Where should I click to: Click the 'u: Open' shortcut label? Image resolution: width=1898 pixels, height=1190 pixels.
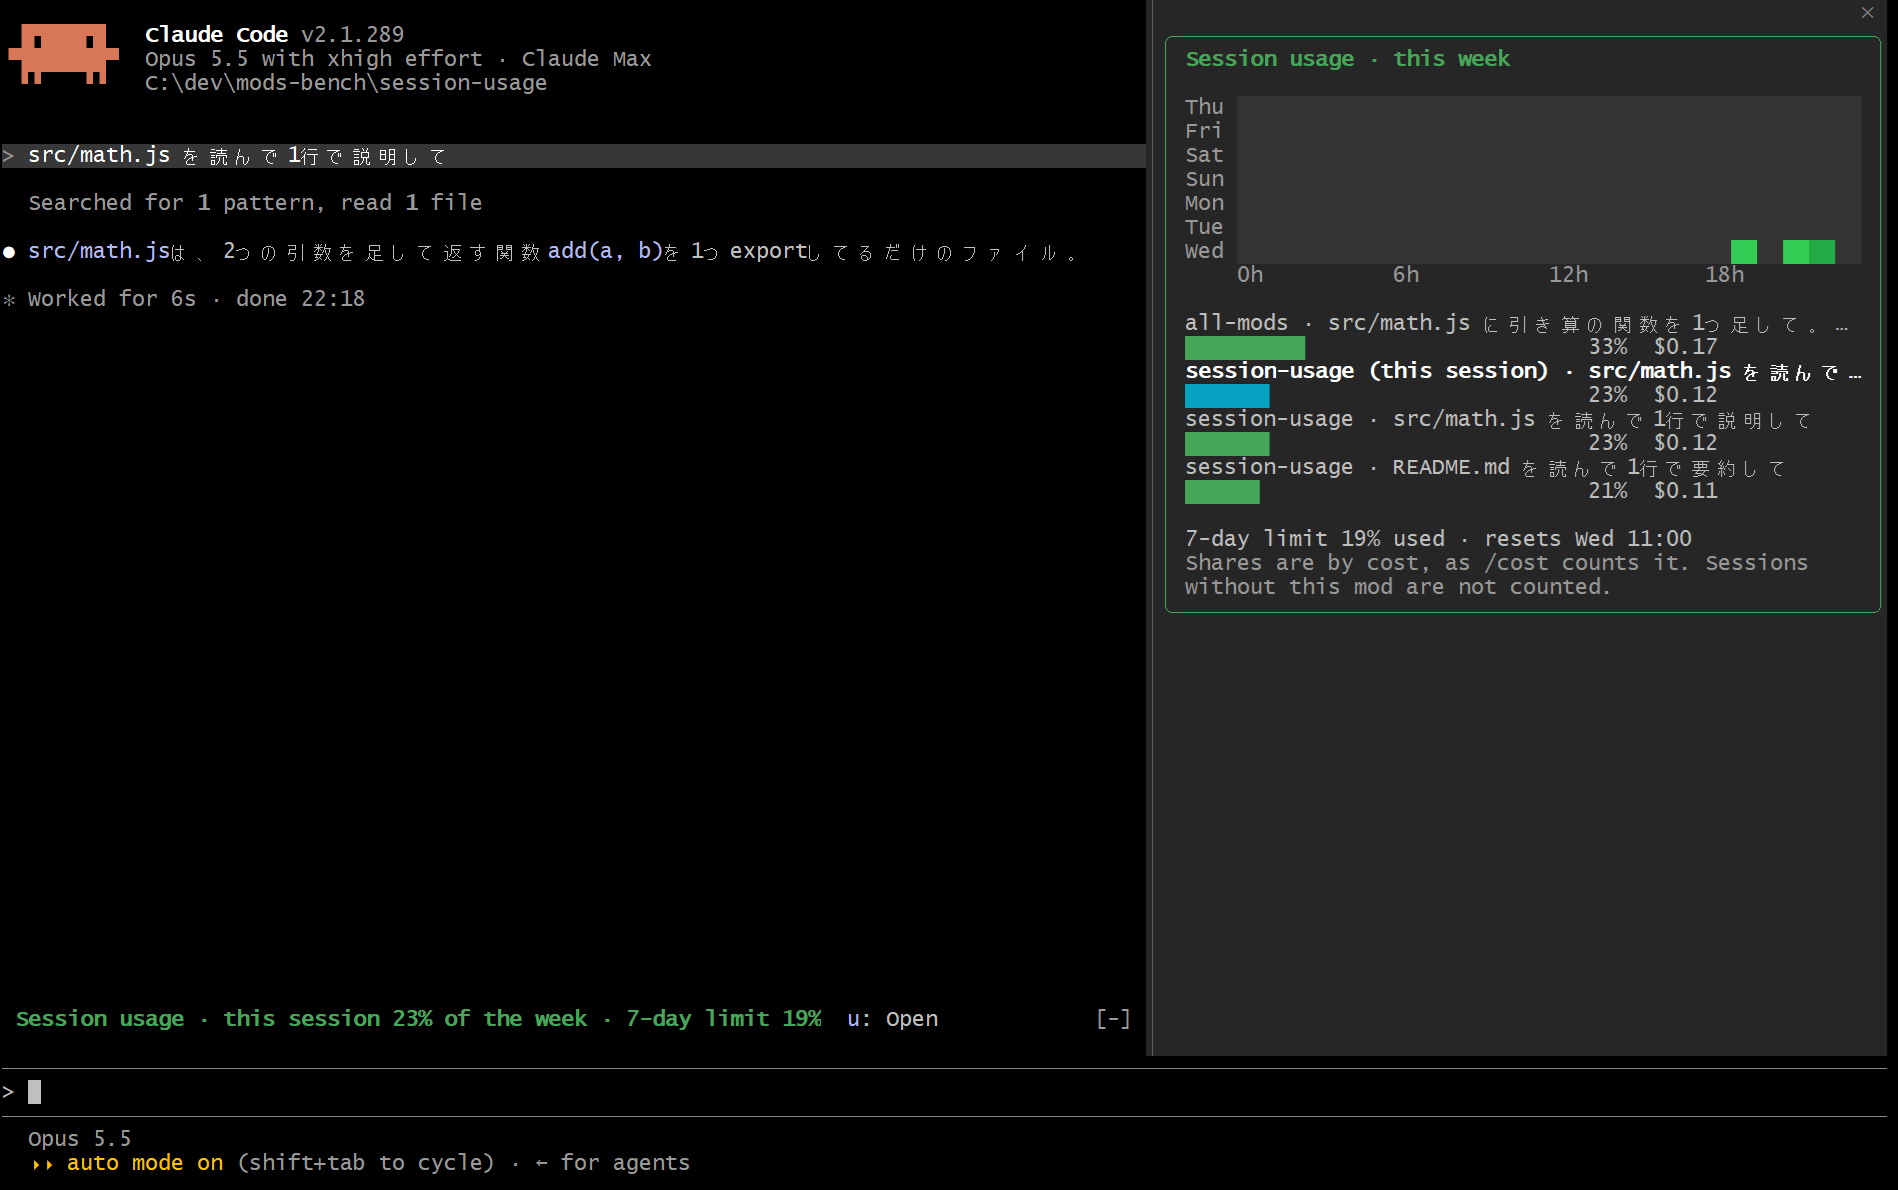click(892, 1018)
